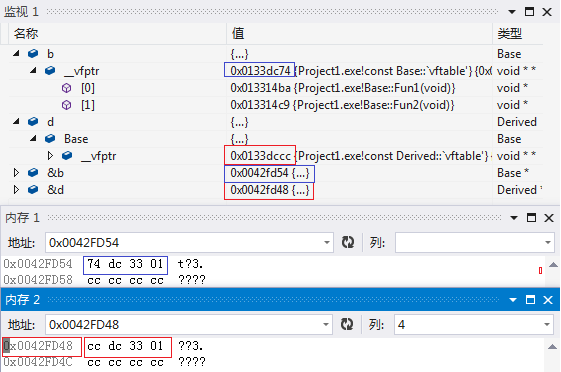Select the value 0x013314ba Base::Fun1

[x=343, y=88]
